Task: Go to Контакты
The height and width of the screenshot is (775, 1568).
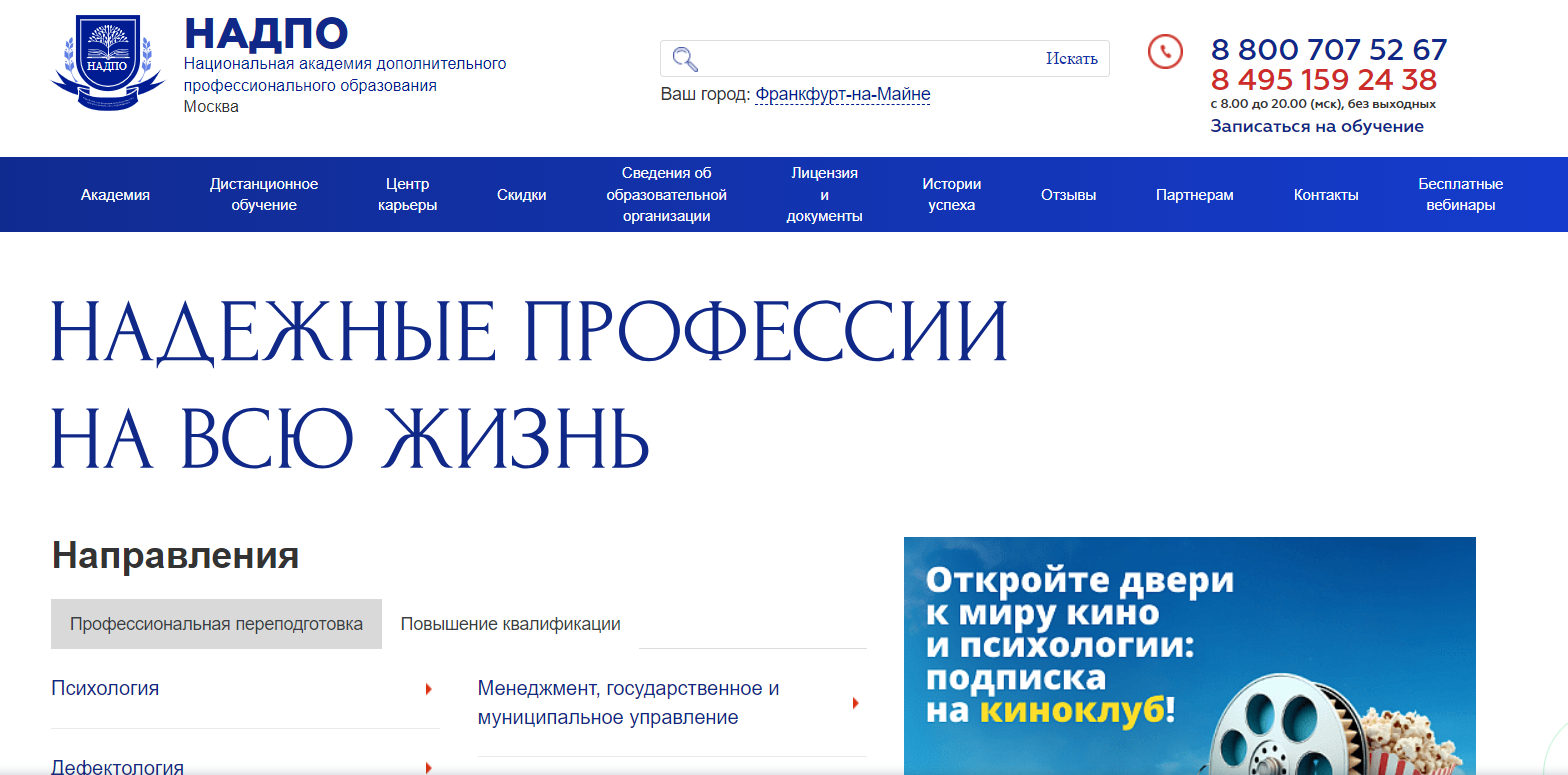Action: (x=1326, y=195)
